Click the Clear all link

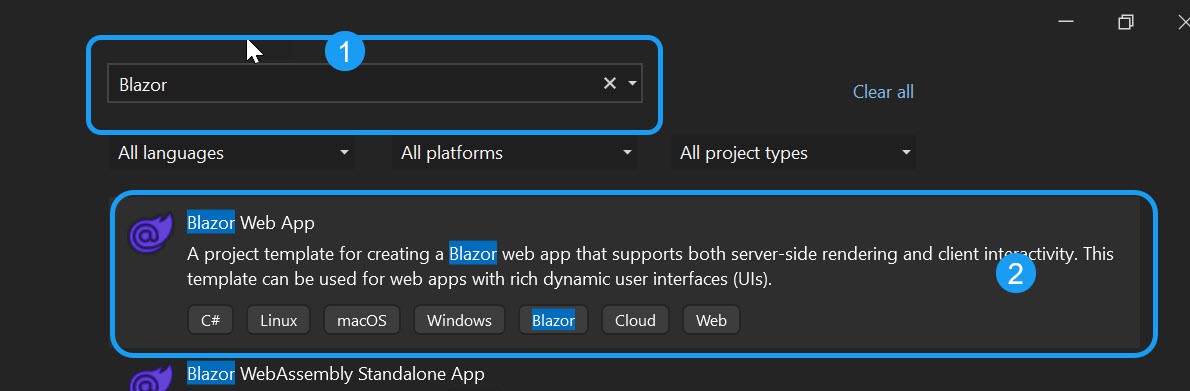883,92
